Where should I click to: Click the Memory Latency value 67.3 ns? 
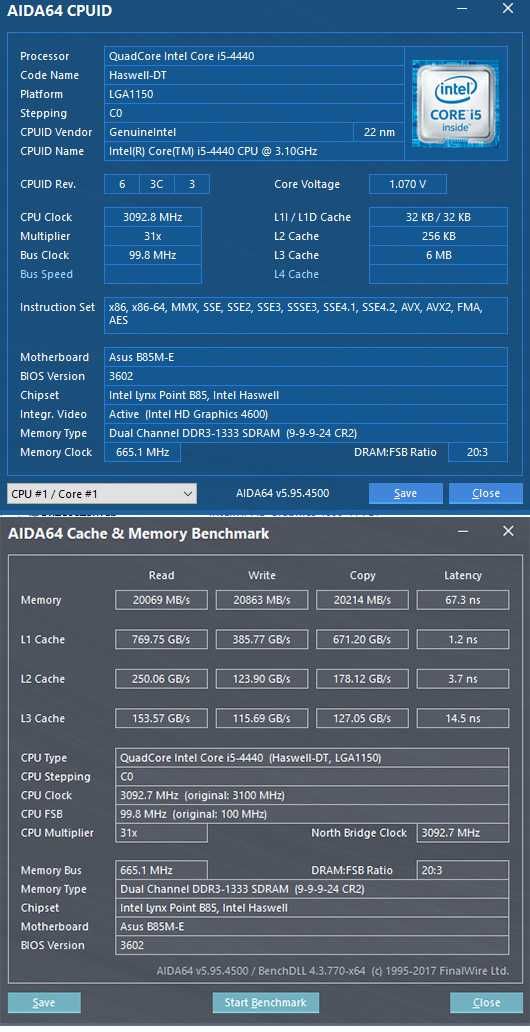pos(463,600)
